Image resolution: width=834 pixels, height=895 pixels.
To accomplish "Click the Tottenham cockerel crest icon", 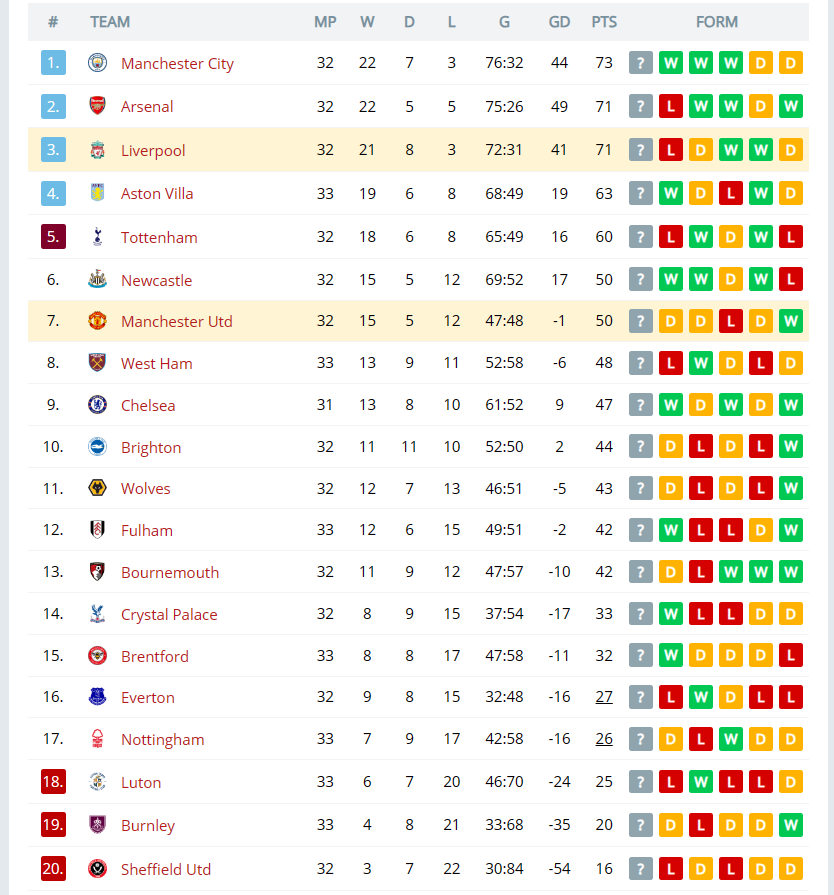I will pyautogui.click(x=98, y=237).
